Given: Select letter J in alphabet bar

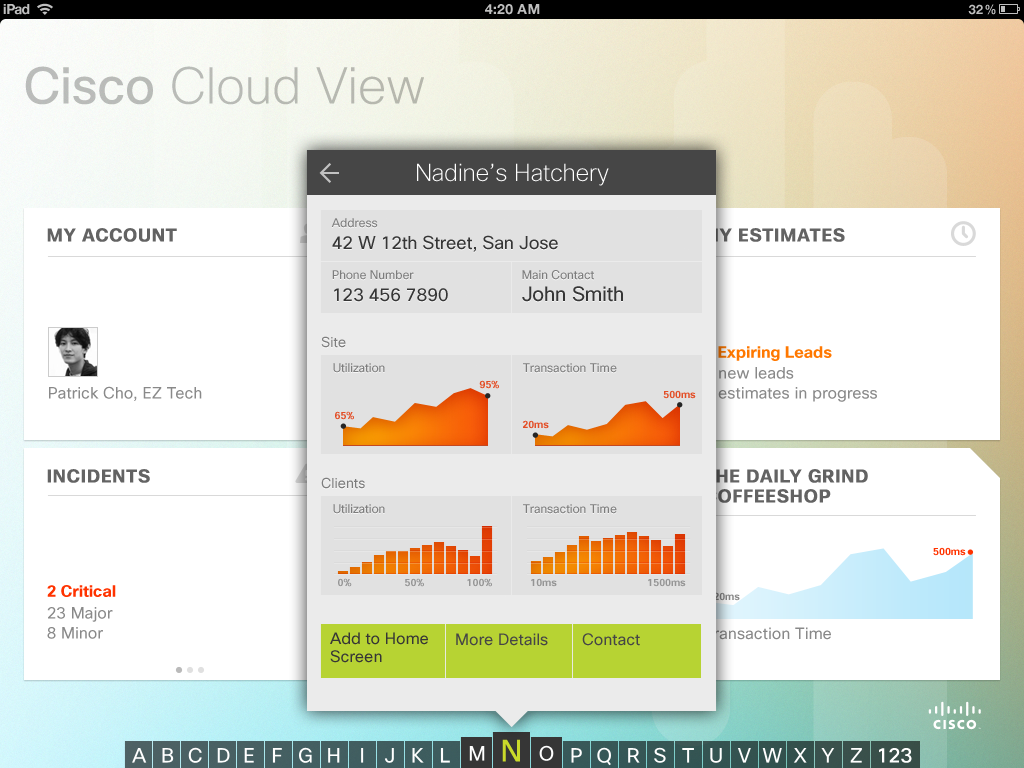Looking at the screenshot, I should tap(390, 756).
